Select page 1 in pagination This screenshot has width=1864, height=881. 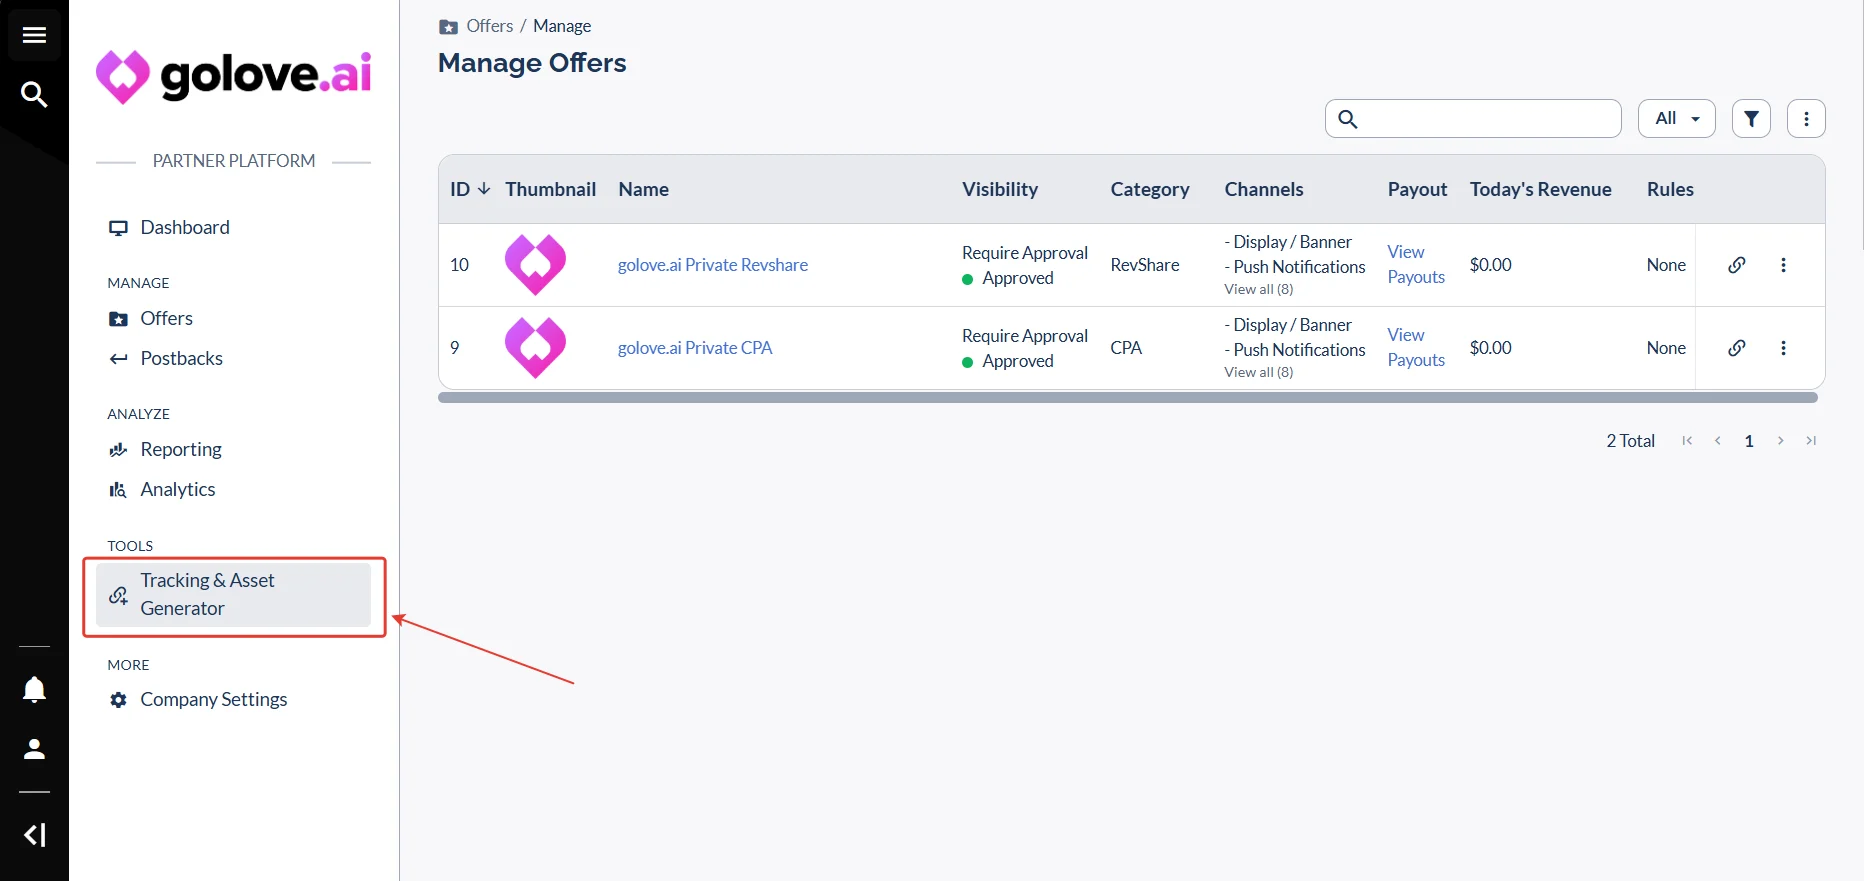pos(1749,441)
